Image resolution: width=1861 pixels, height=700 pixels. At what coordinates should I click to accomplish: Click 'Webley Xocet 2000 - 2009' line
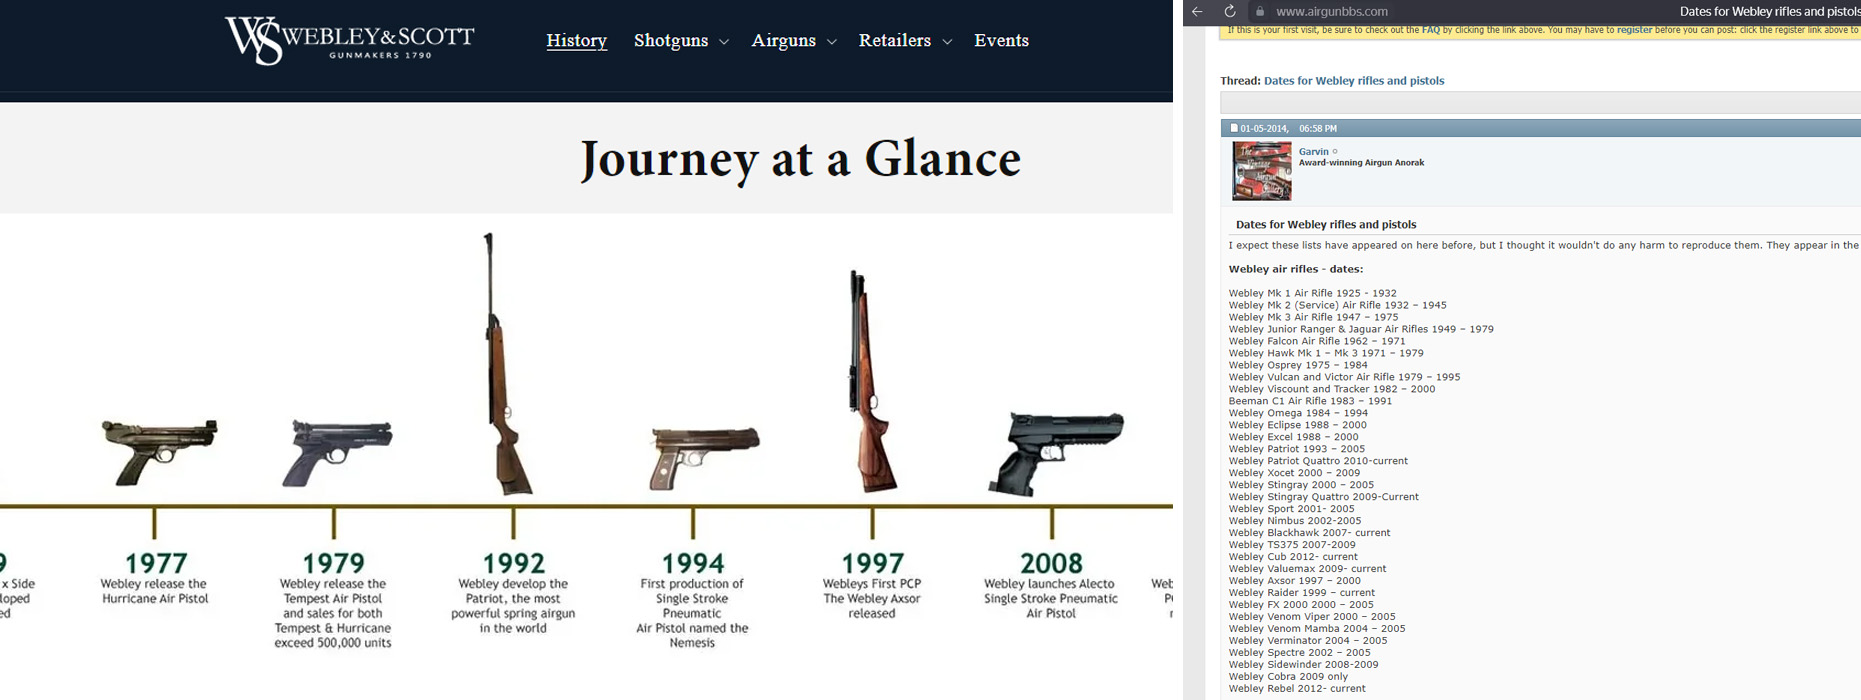coord(1295,473)
